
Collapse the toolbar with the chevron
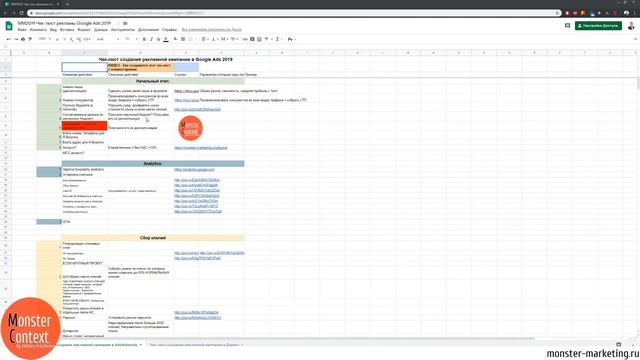pyautogui.click(x=635, y=39)
